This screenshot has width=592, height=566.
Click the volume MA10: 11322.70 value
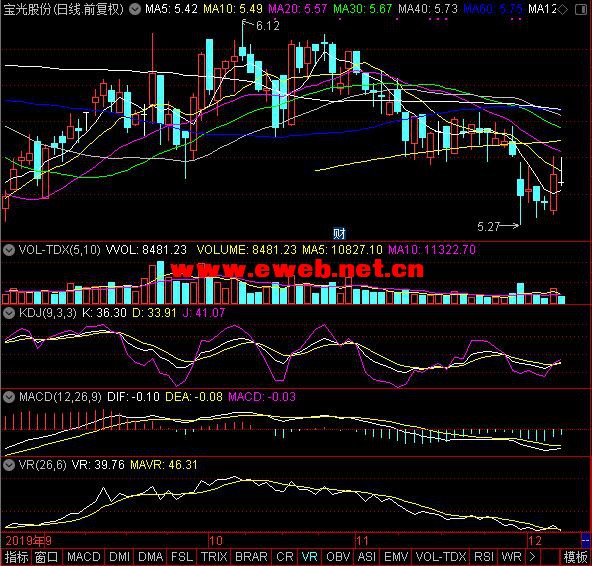point(432,250)
